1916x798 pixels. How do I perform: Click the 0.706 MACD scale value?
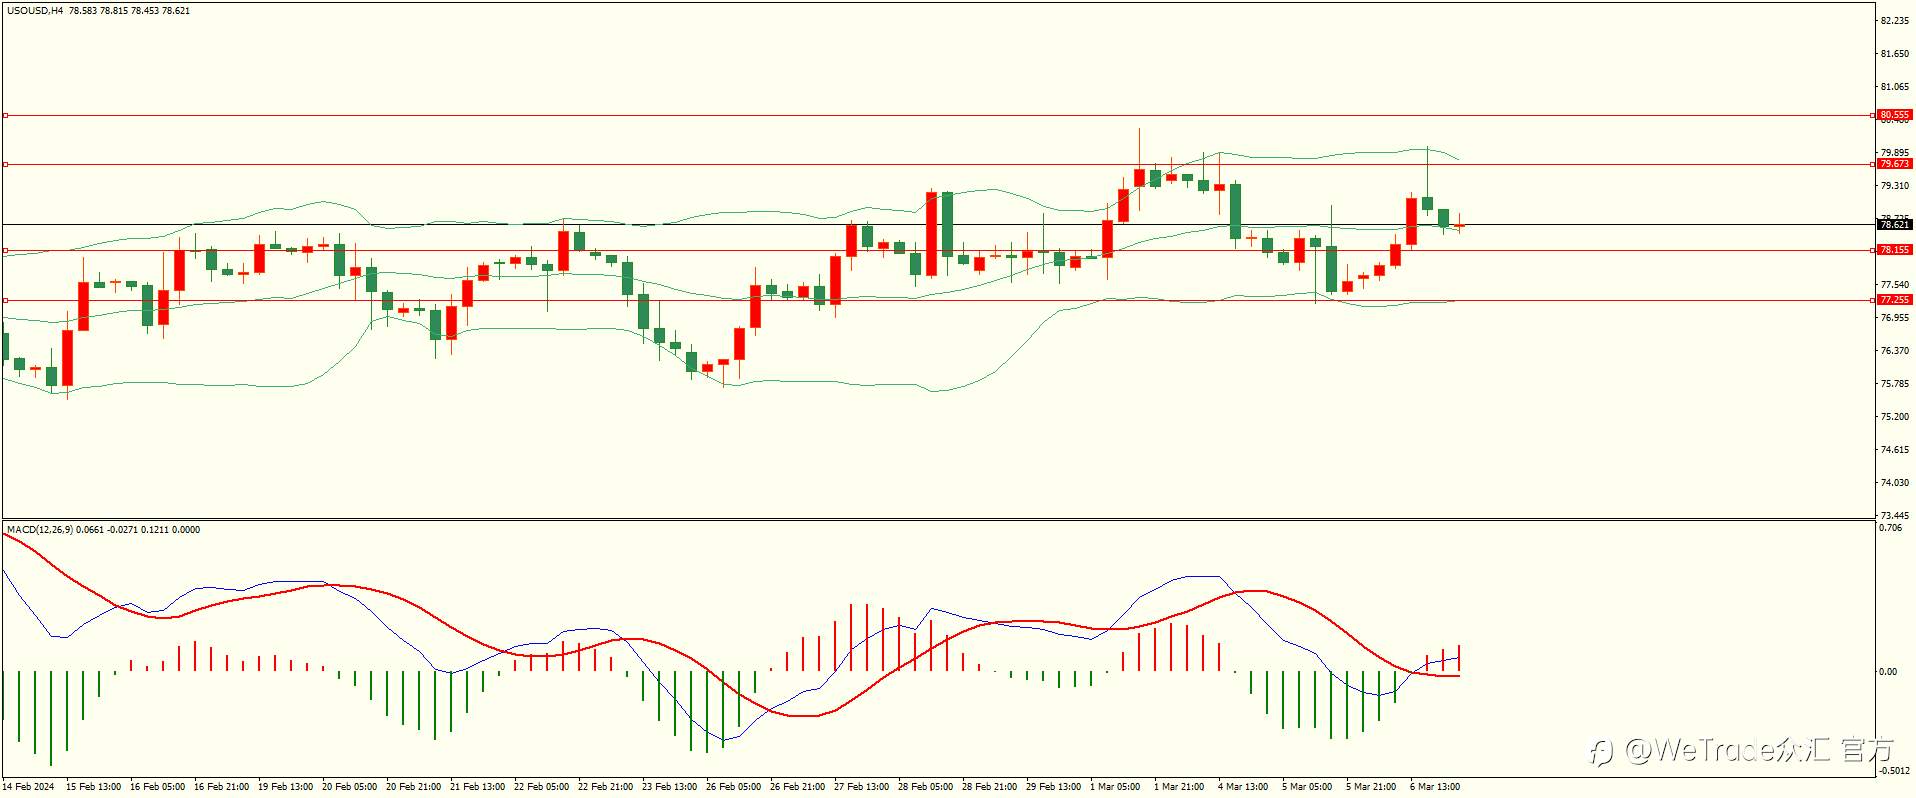(1891, 528)
